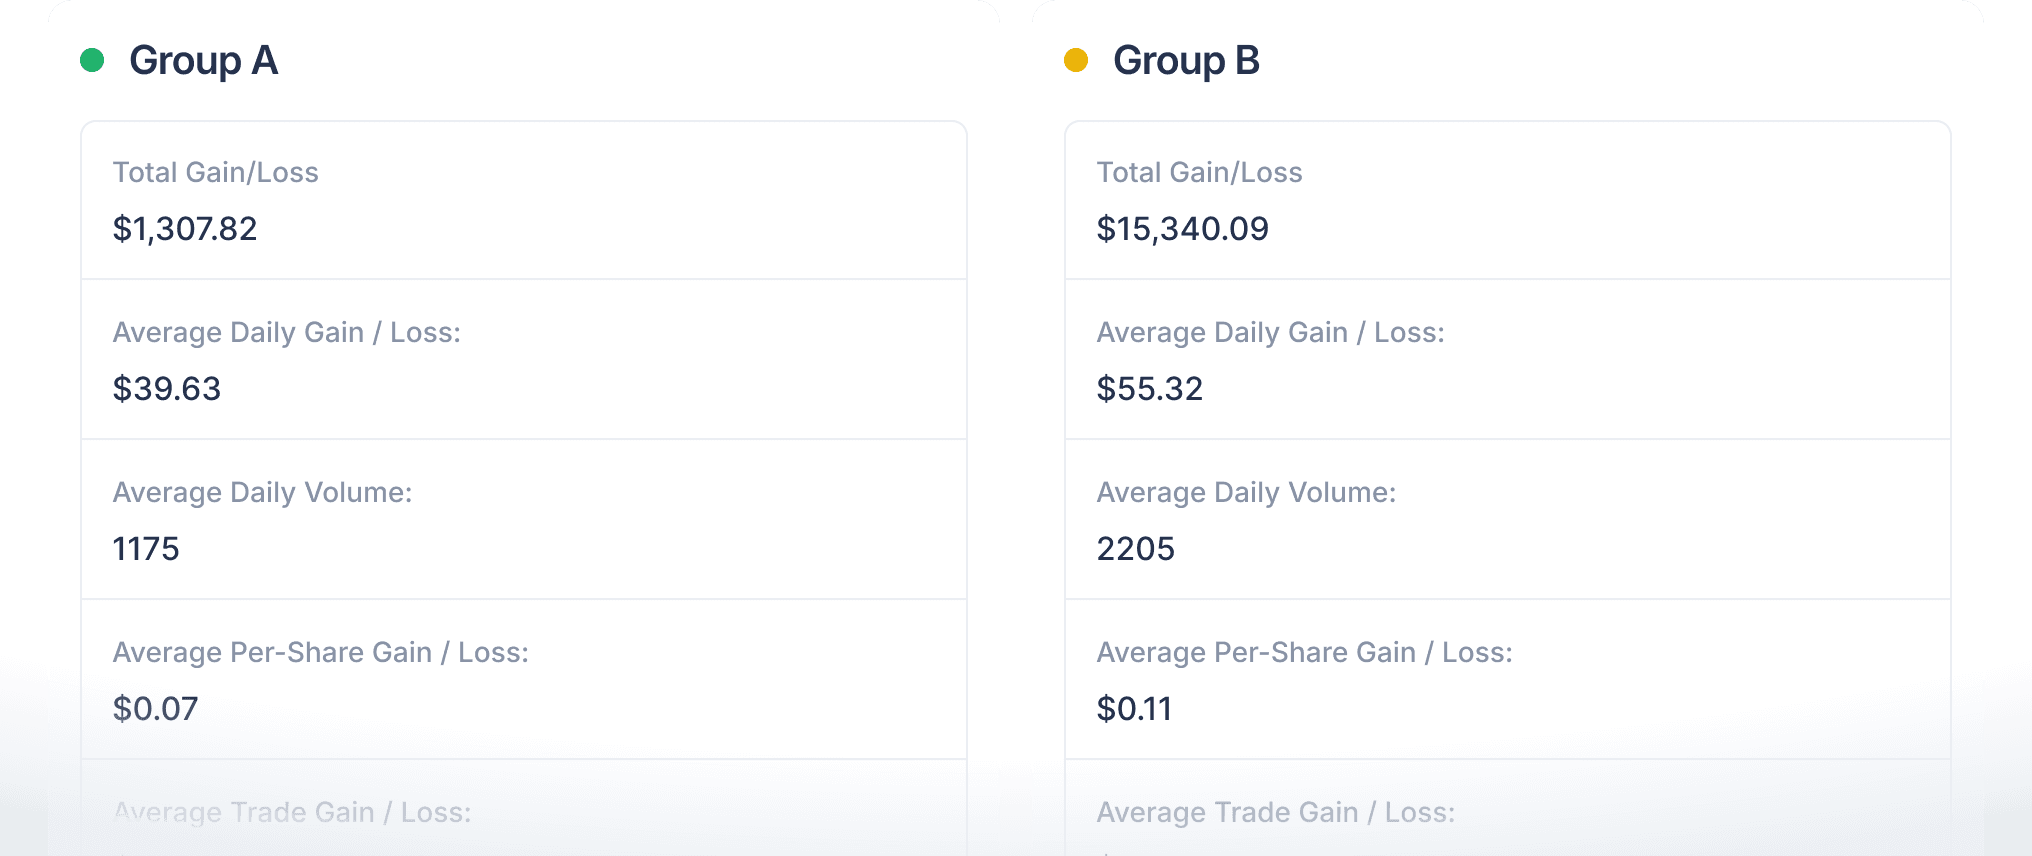Click the yellow Group B dot

pos(1076,61)
